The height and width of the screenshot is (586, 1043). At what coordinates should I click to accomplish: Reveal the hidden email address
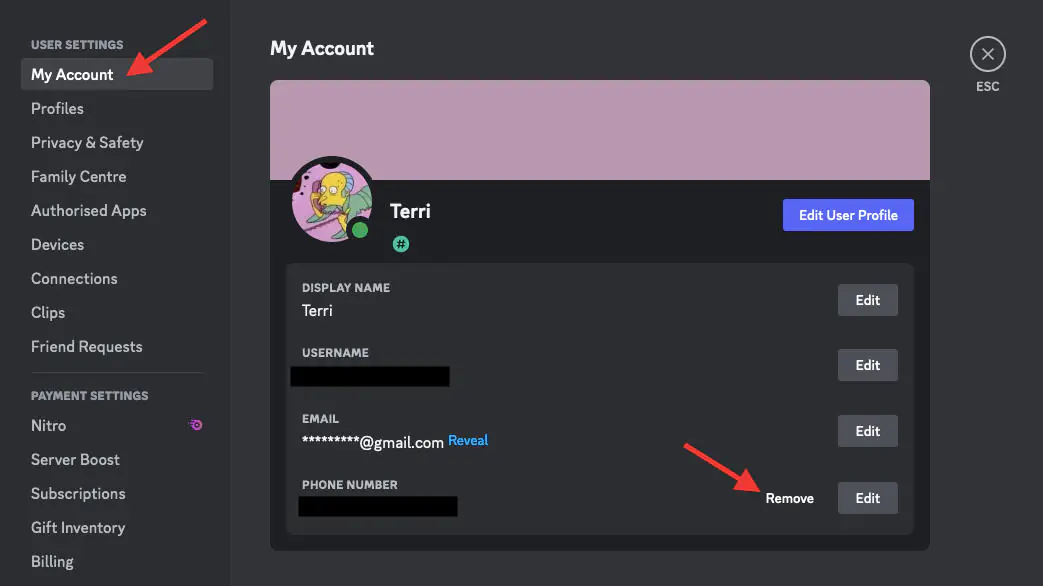[x=468, y=440]
